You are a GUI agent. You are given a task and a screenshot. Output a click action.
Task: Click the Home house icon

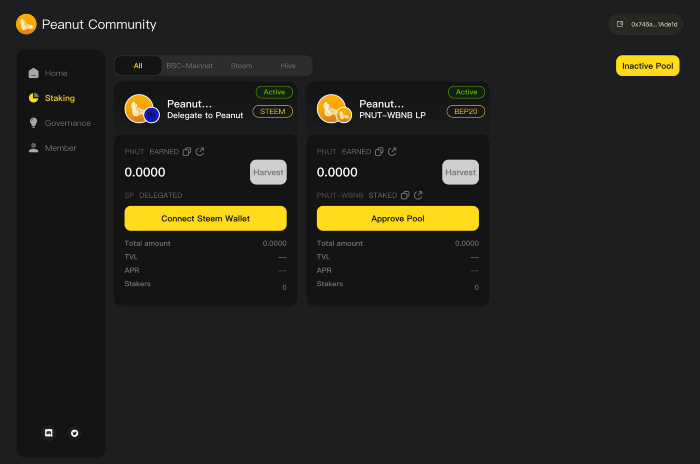click(33, 73)
